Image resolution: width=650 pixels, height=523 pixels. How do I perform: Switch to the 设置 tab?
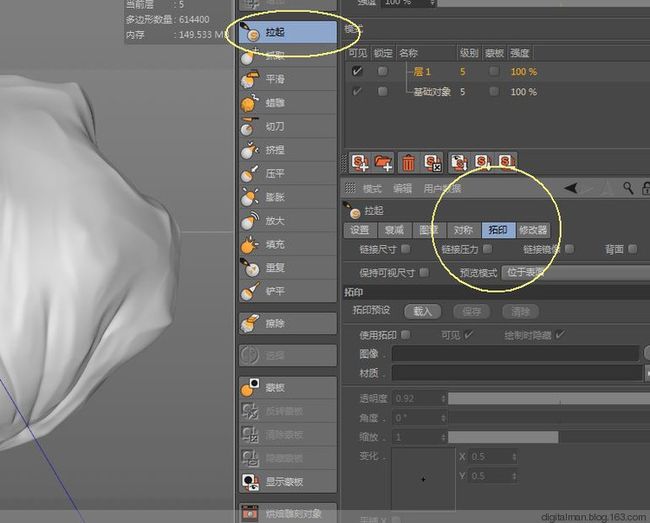(x=360, y=230)
